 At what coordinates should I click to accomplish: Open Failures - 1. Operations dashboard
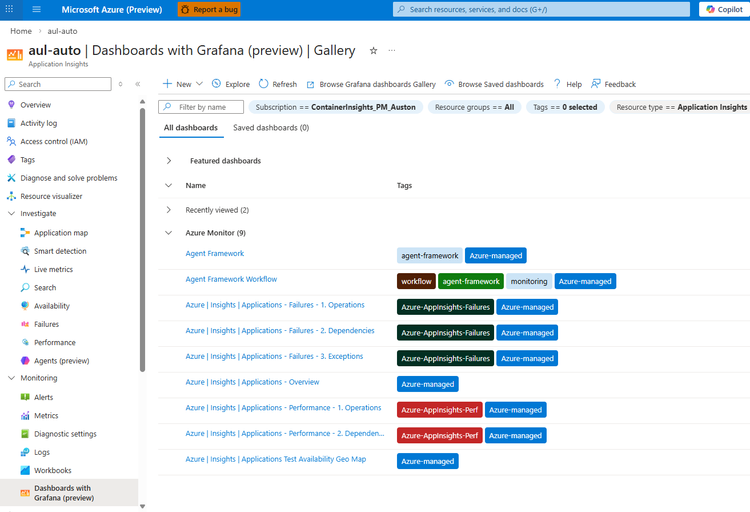[x=275, y=305]
